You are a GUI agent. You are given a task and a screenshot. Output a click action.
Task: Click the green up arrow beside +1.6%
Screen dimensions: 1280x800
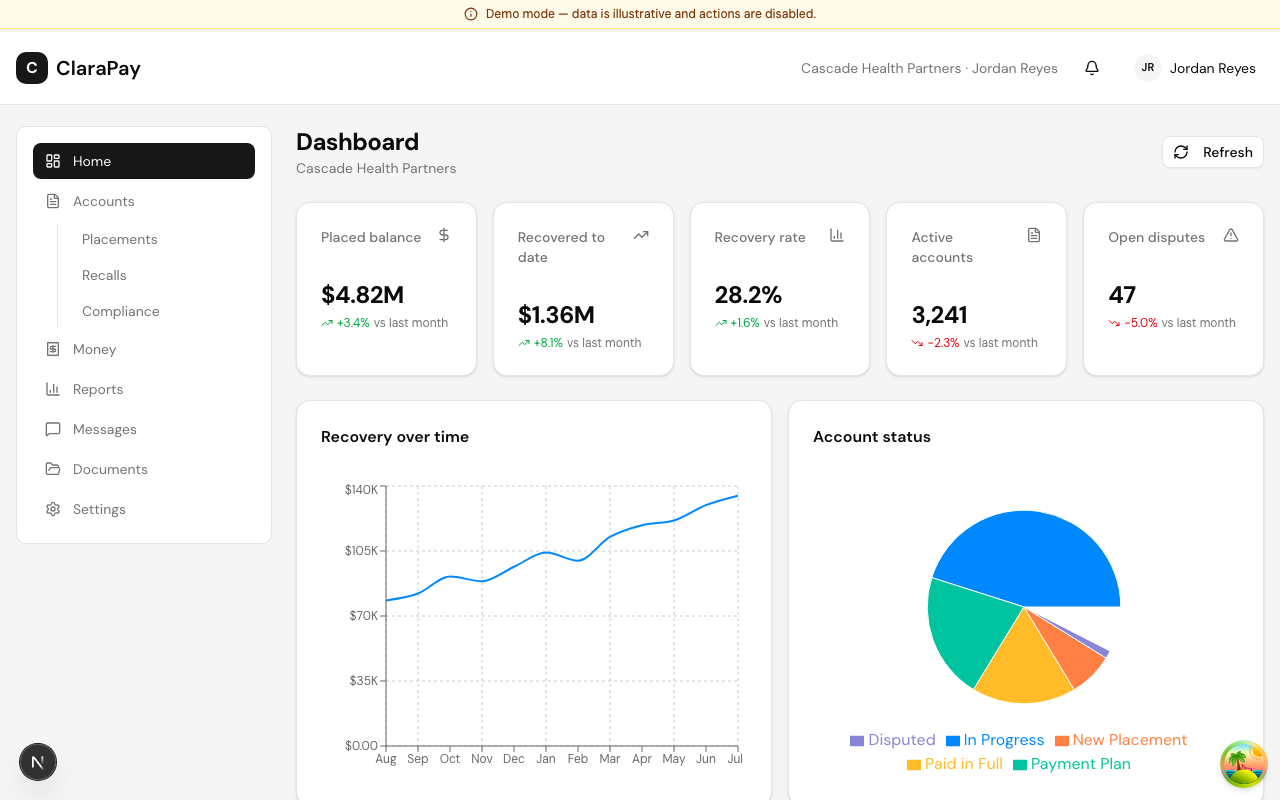point(721,323)
